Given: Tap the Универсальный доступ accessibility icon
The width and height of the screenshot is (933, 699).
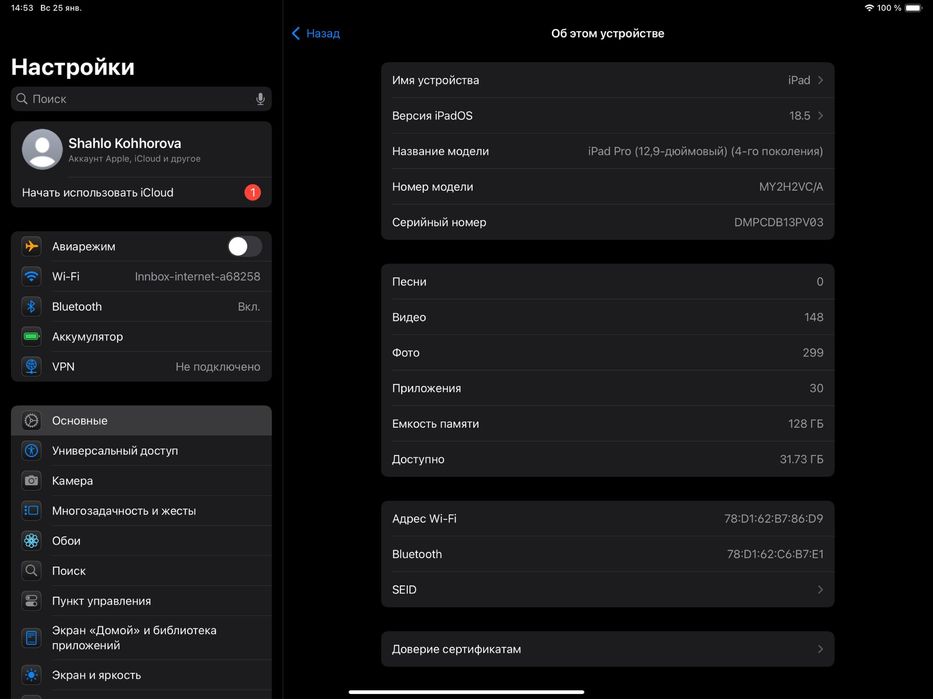Looking at the screenshot, I should [x=32, y=450].
